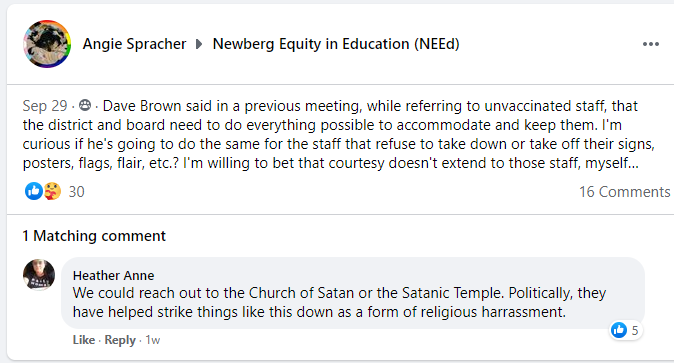Like Heather Anne's comment
The image size is (674, 363).
(x=84, y=340)
